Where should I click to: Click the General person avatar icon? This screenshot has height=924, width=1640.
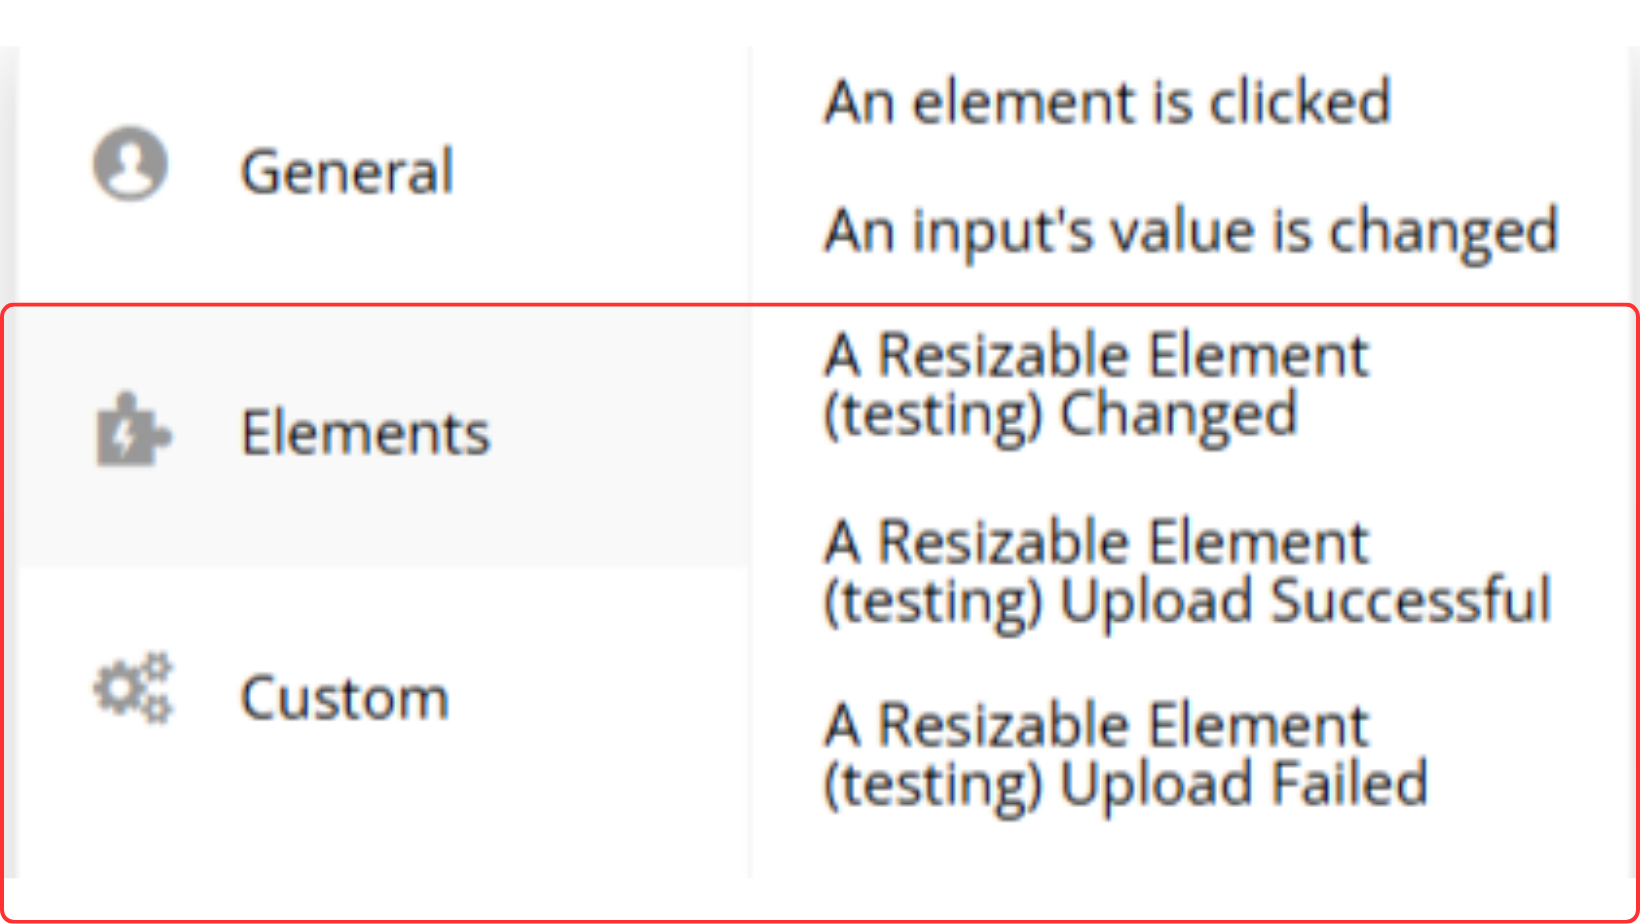(x=130, y=164)
